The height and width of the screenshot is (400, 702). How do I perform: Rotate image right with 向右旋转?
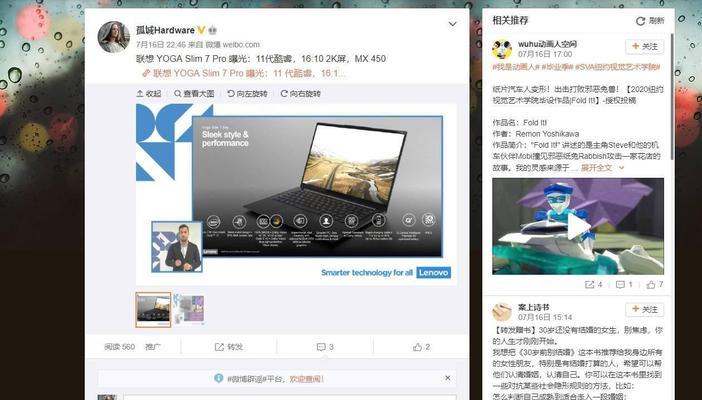300,94
